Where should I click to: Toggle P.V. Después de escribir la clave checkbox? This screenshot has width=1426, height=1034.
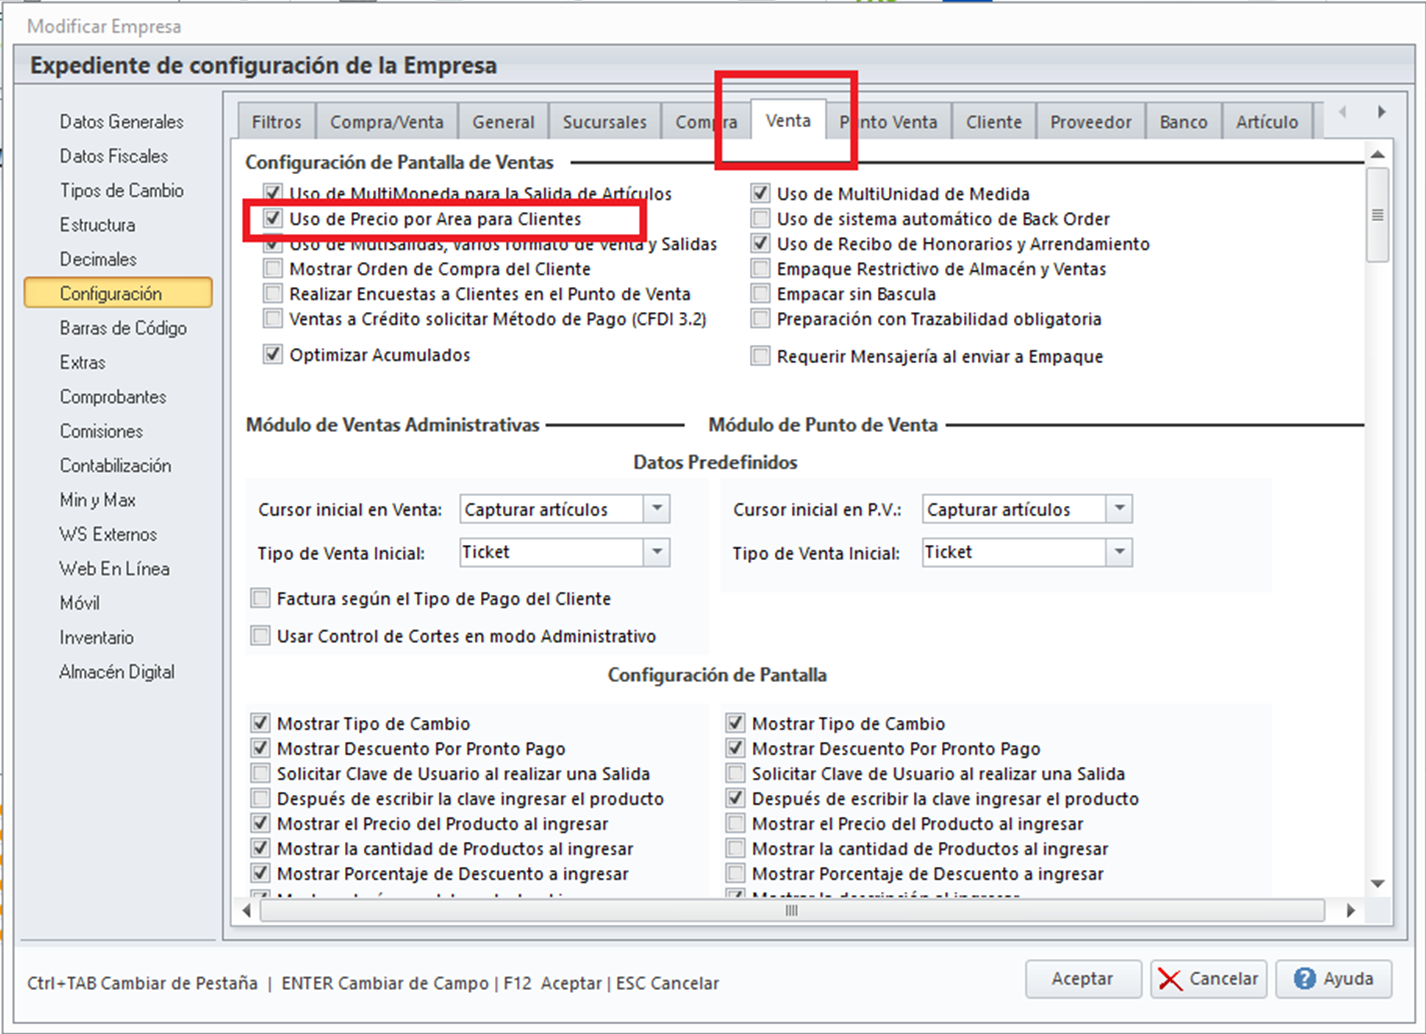click(736, 798)
